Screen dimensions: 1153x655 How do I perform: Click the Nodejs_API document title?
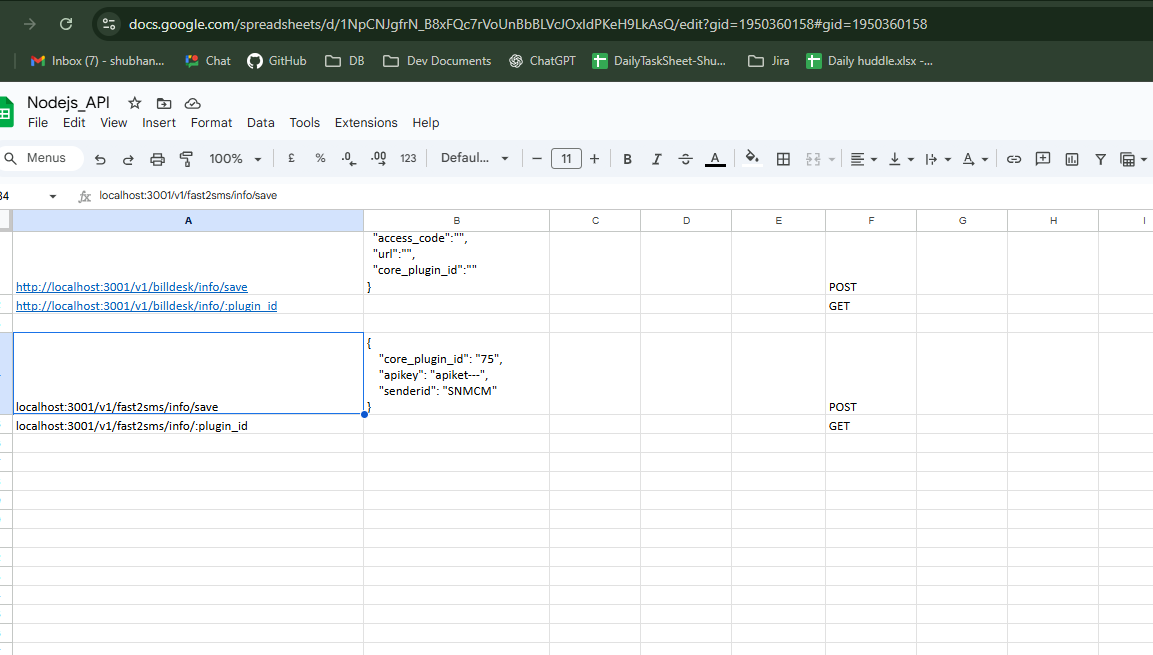click(x=68, y=102)
